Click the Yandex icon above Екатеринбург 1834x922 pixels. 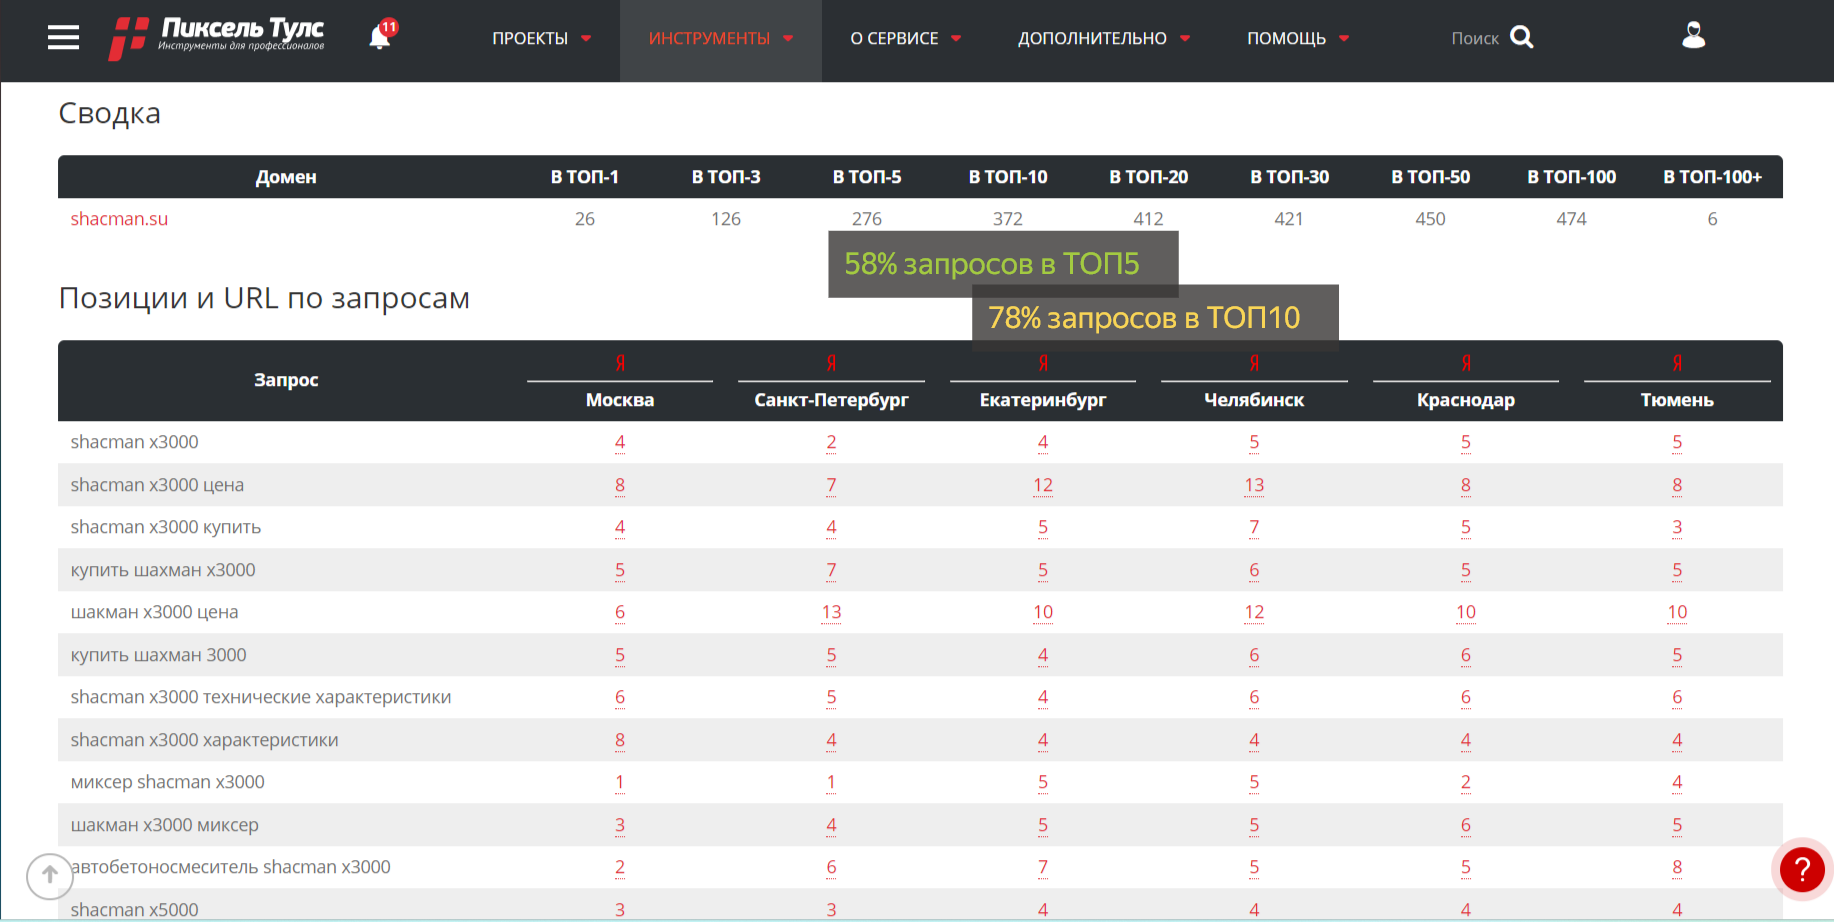pos(1043,362)
